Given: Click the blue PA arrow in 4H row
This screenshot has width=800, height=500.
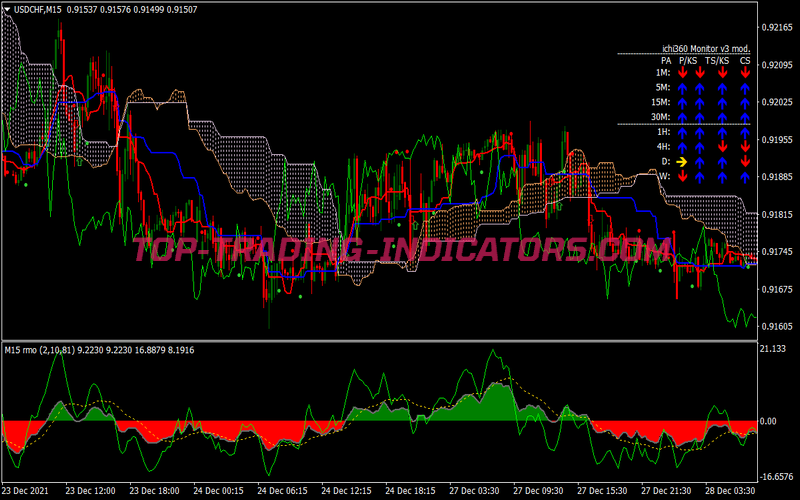Looking at the screenshot, I should [x=682, y=147].
